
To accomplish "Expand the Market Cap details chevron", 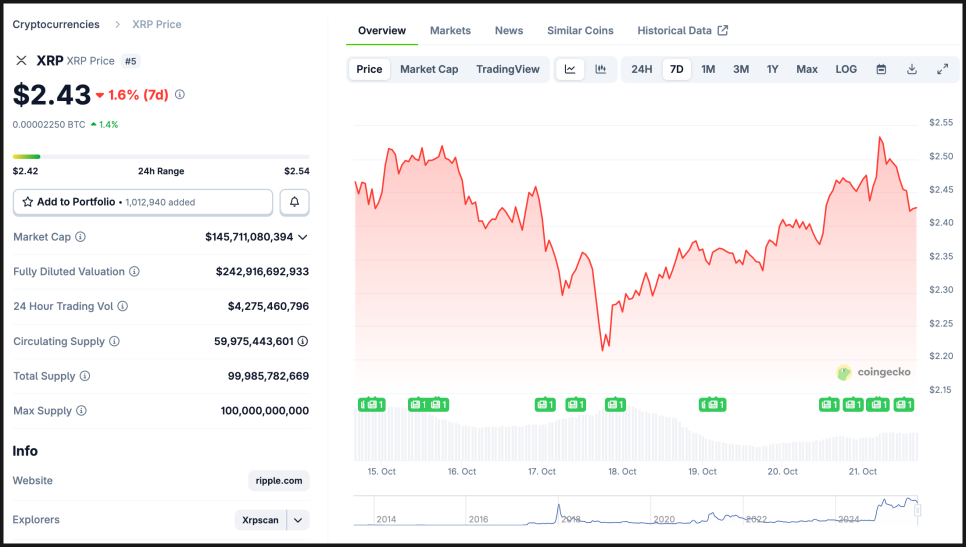I will click(x=303, y=237).
